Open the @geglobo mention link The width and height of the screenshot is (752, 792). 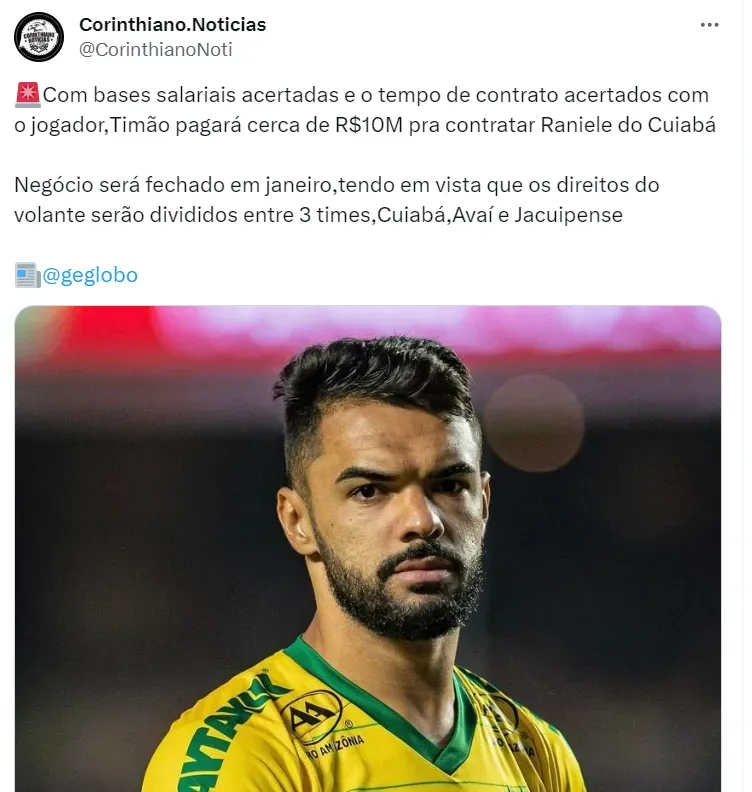click(90, 275)
